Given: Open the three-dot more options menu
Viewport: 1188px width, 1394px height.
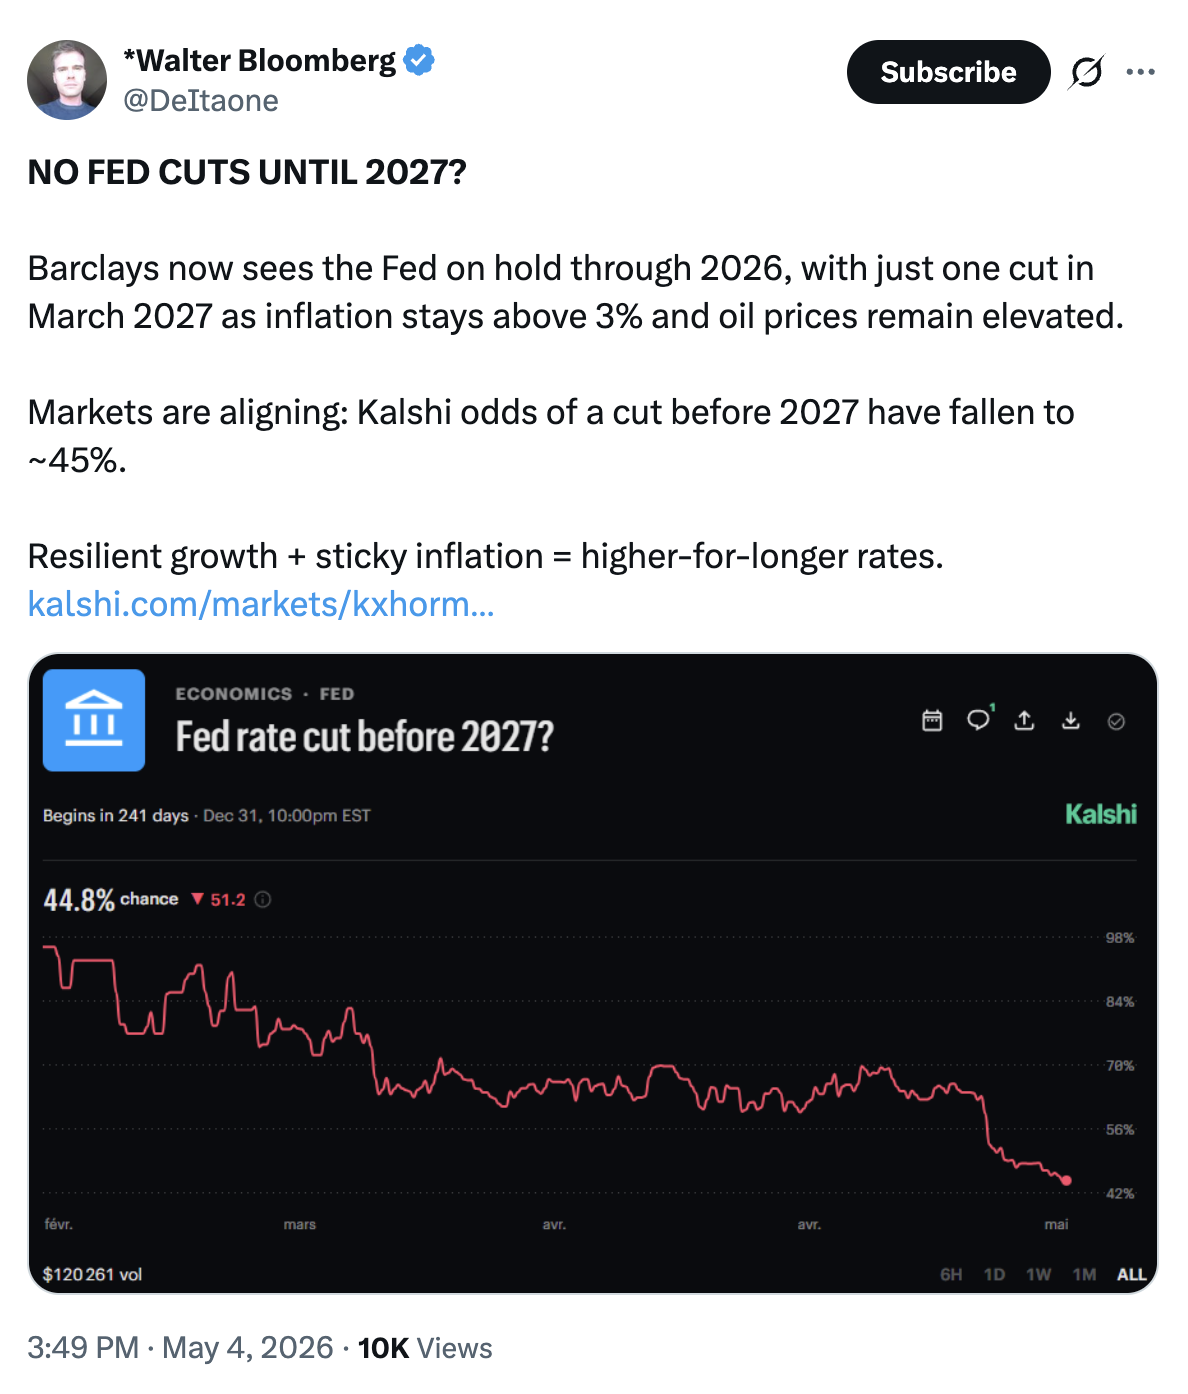Looking at the screenshot, I should [x=1140, y=72].
